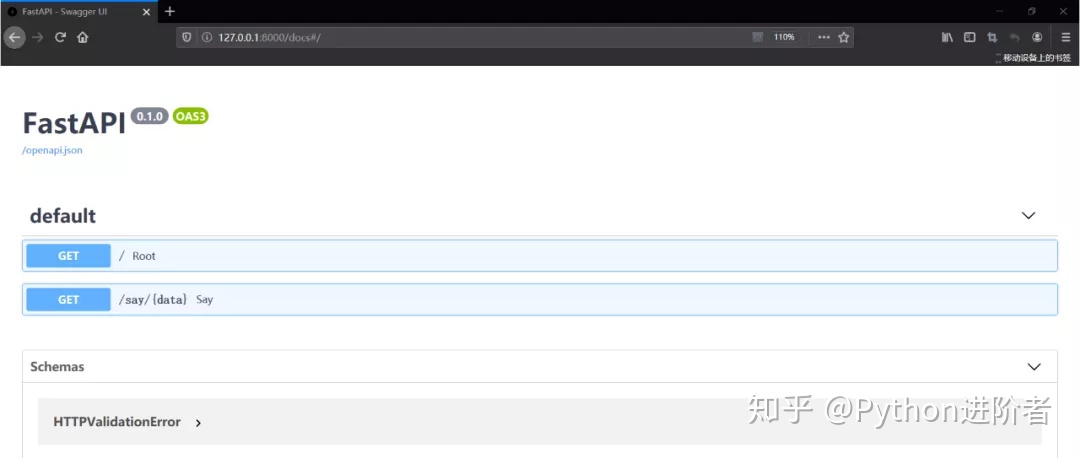
Task: Click the GET badge of /say/{data}
Action: point(68,300)
